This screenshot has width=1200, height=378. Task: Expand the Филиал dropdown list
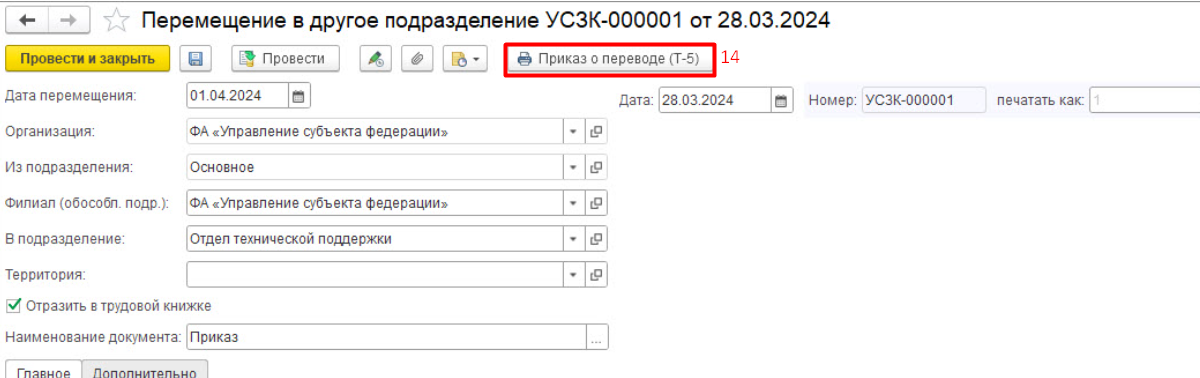[x=574, y=203]
